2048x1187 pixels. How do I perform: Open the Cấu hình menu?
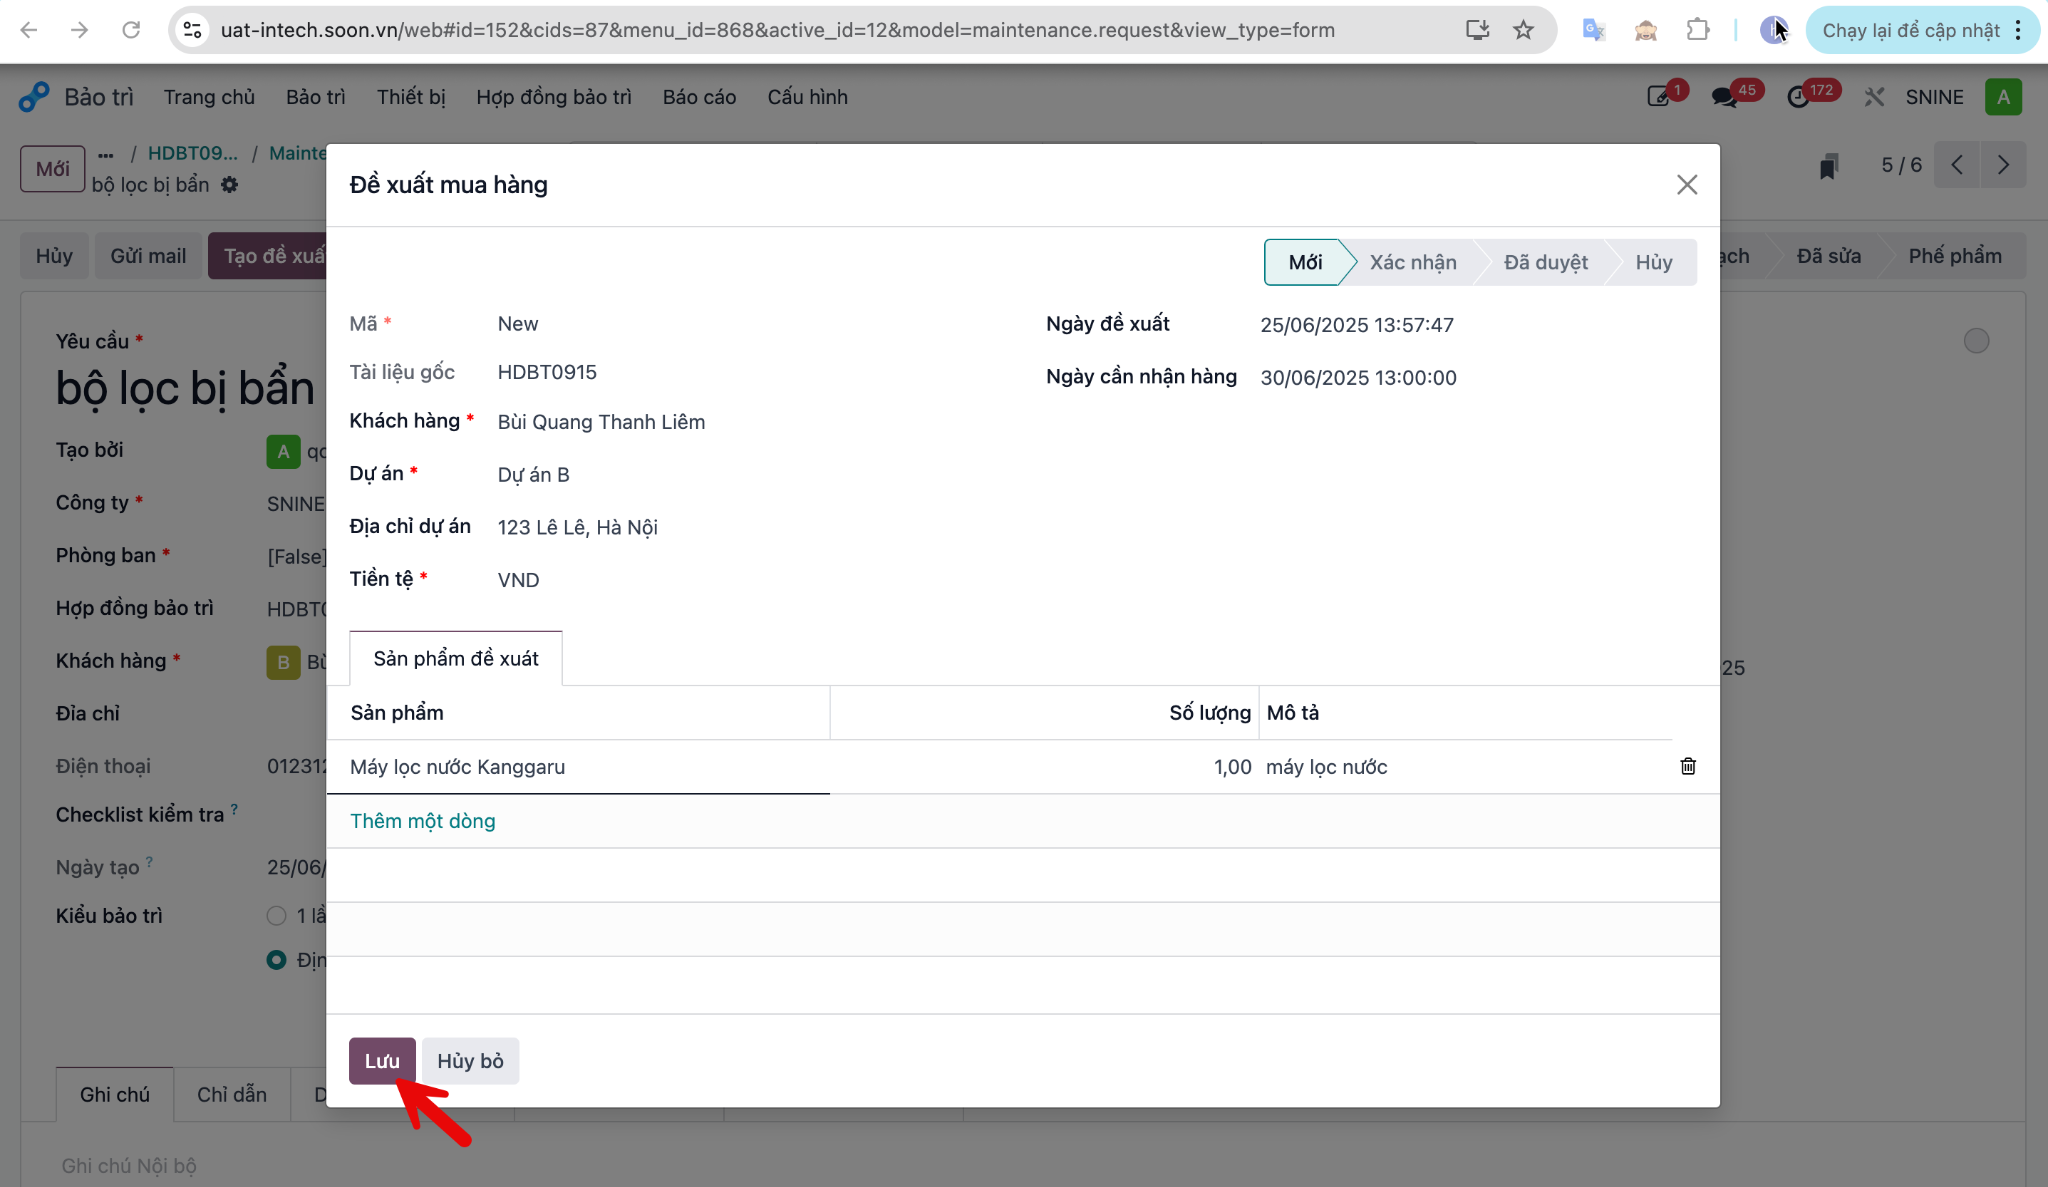(x=807, y=97)
